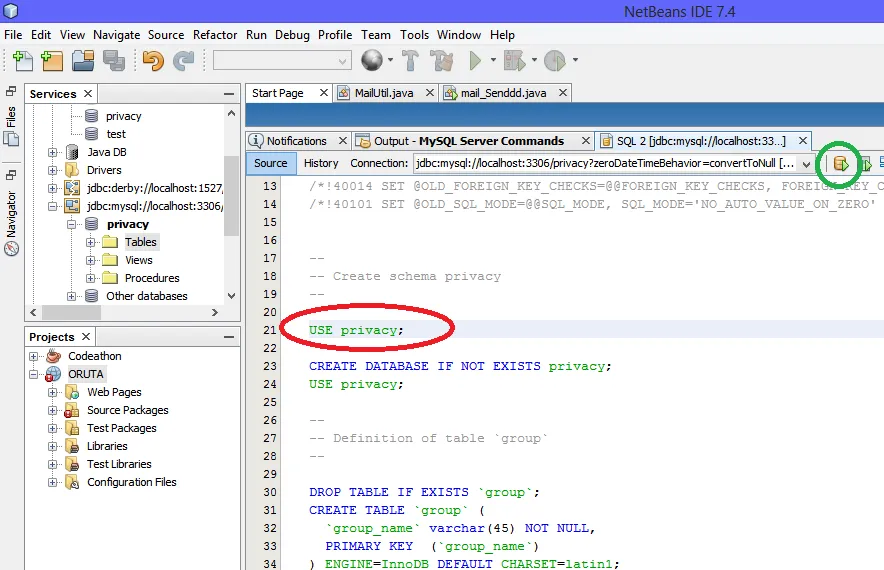This screenshot has height=570, width=884.
Task: Click the Undo toolbar icon
Action: 153,60
